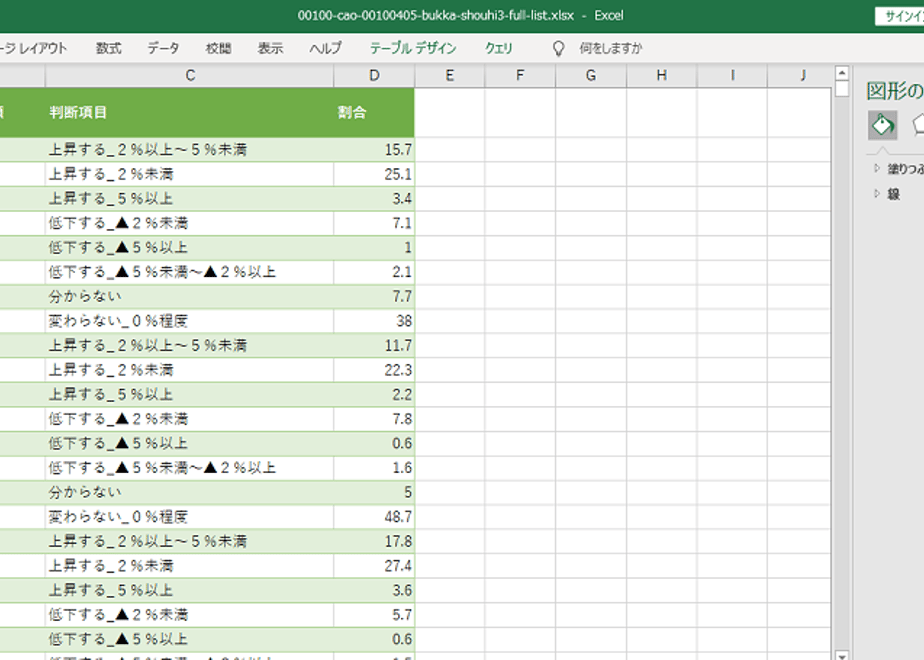Expand the 線 section
This screenshot has width=924, height=660.
(887, 194)
